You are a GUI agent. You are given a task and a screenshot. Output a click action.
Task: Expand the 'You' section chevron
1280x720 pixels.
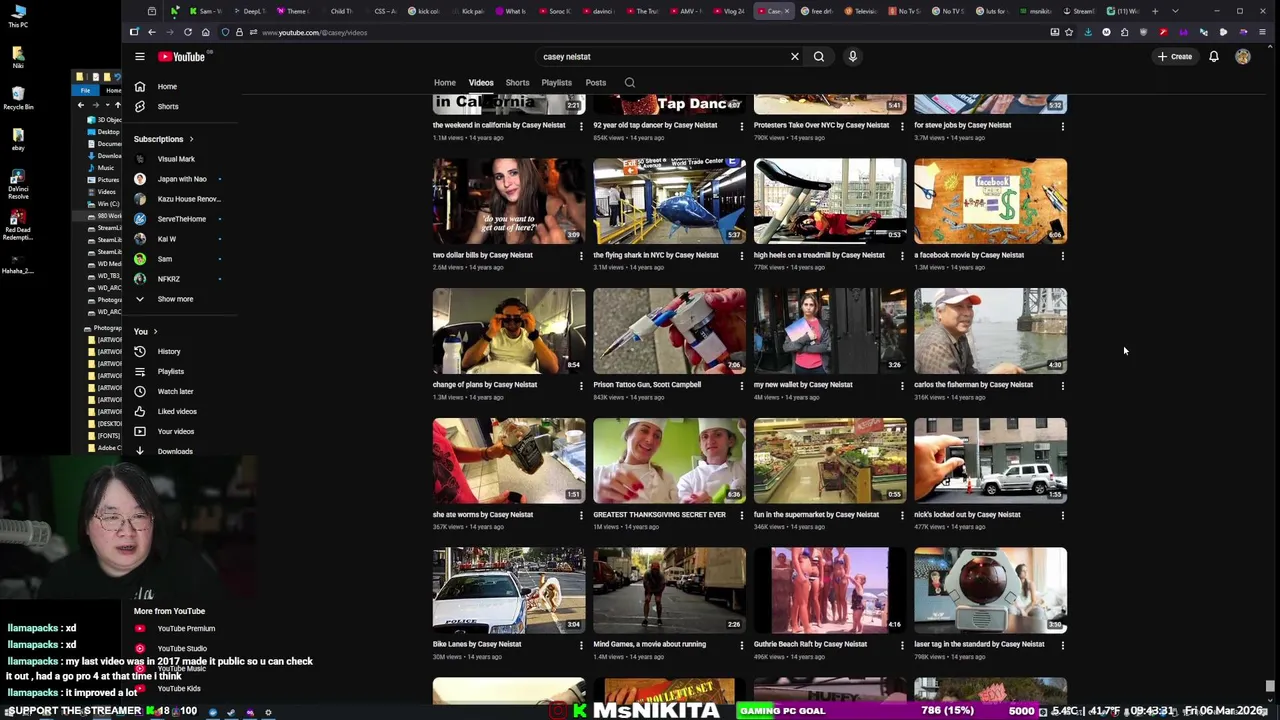point(155,332)
